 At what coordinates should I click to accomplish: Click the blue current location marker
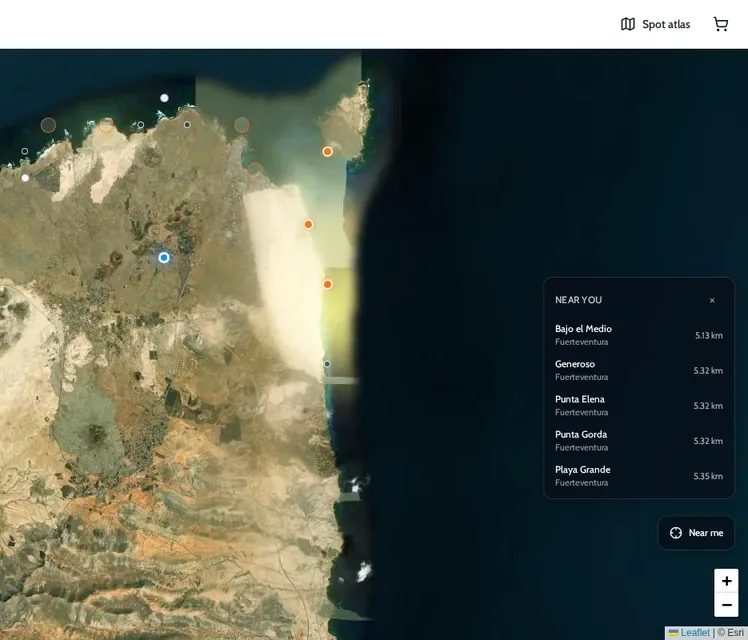tap(164, 258)
